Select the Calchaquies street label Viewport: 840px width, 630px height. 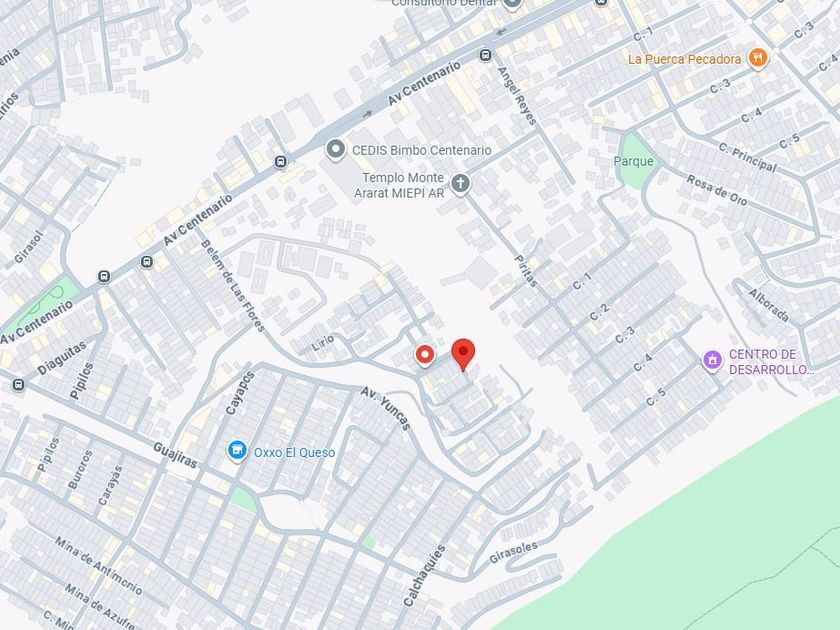[x=424, y=575]
